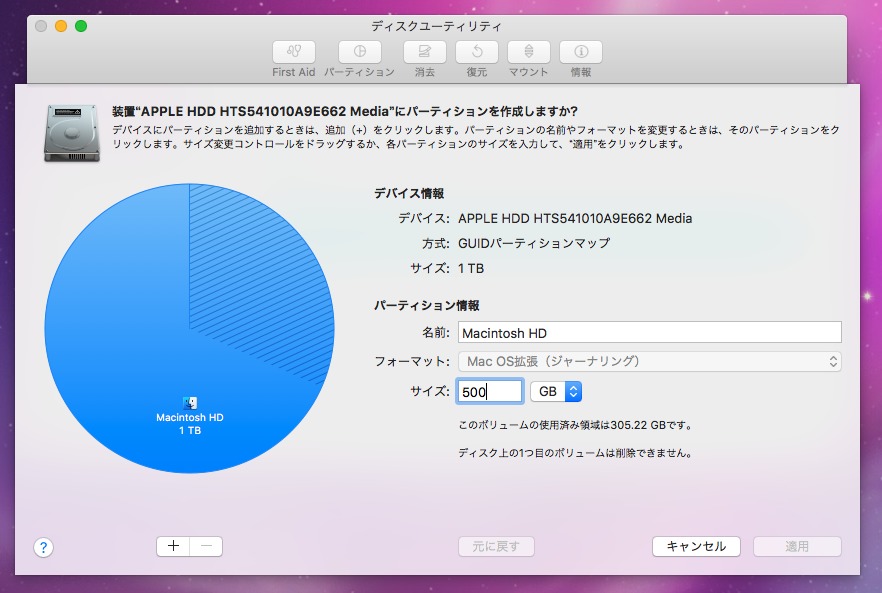This screenshot has width=882, height=593.
Task: Click the device サイズ value 1 TB
Action: pos(471,268)
